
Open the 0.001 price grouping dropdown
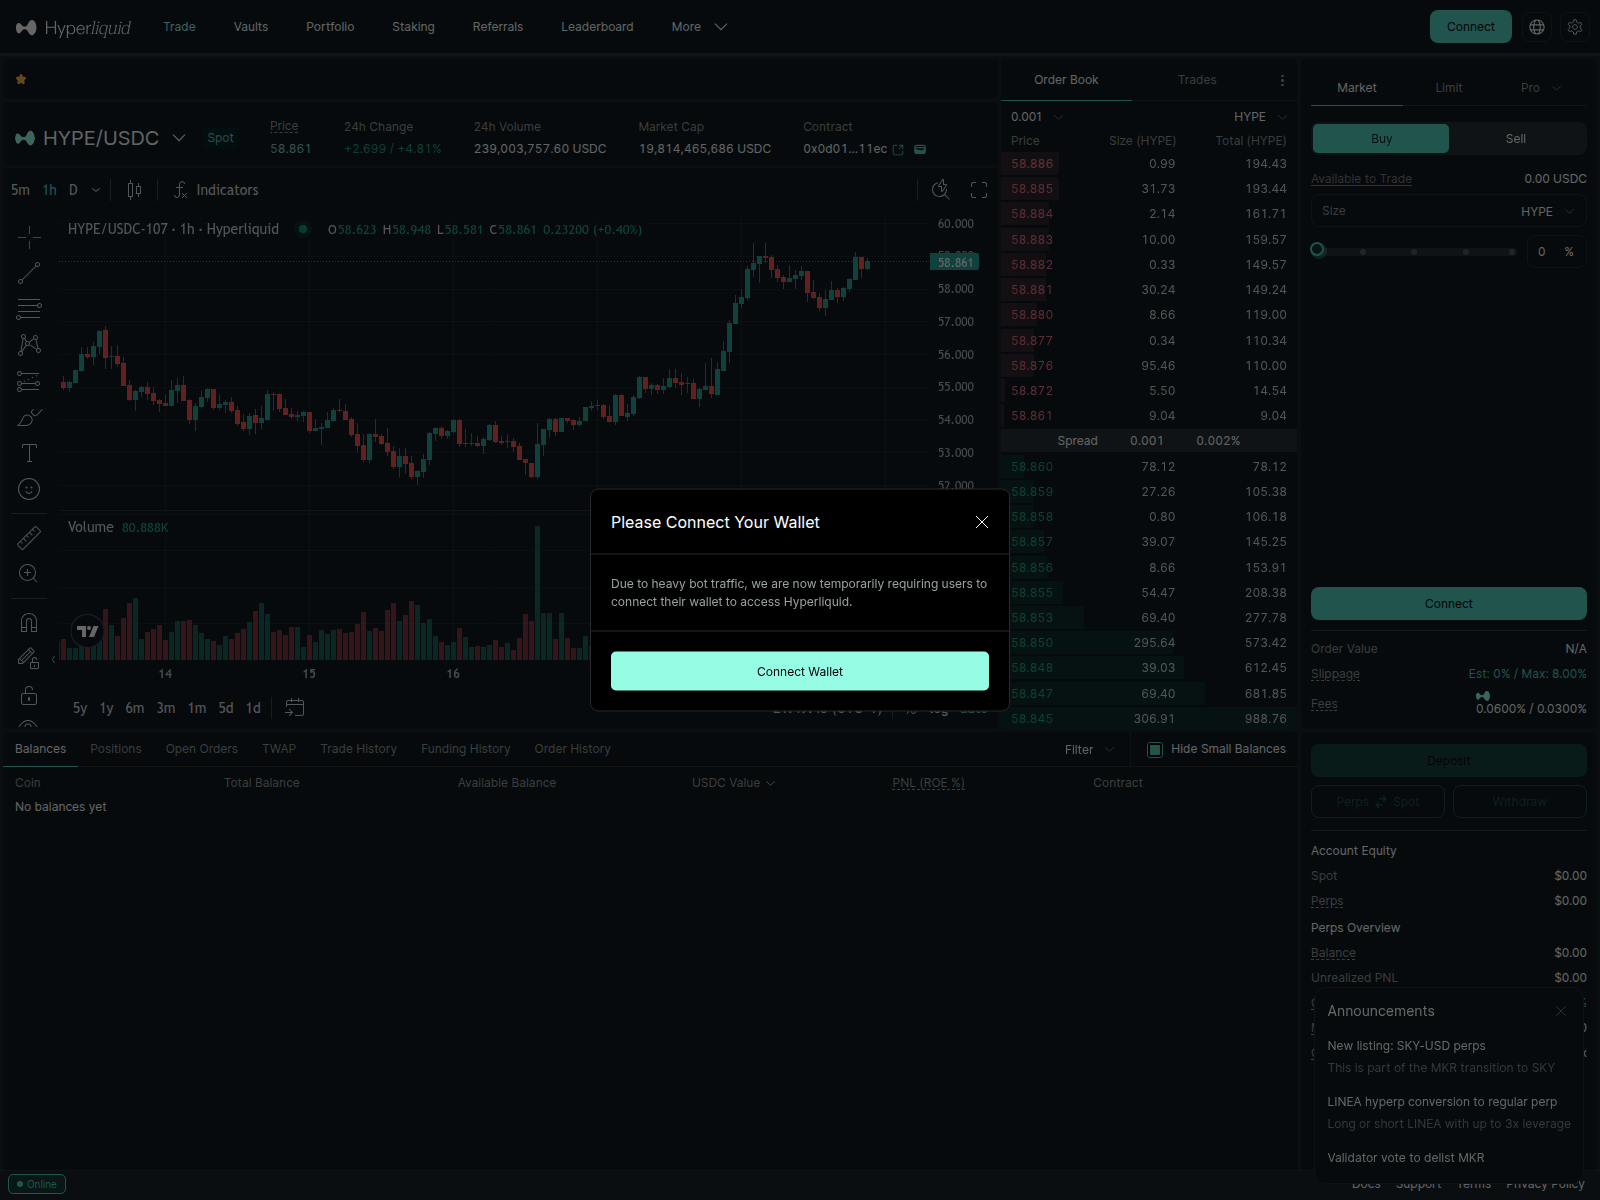[1037, 117]
